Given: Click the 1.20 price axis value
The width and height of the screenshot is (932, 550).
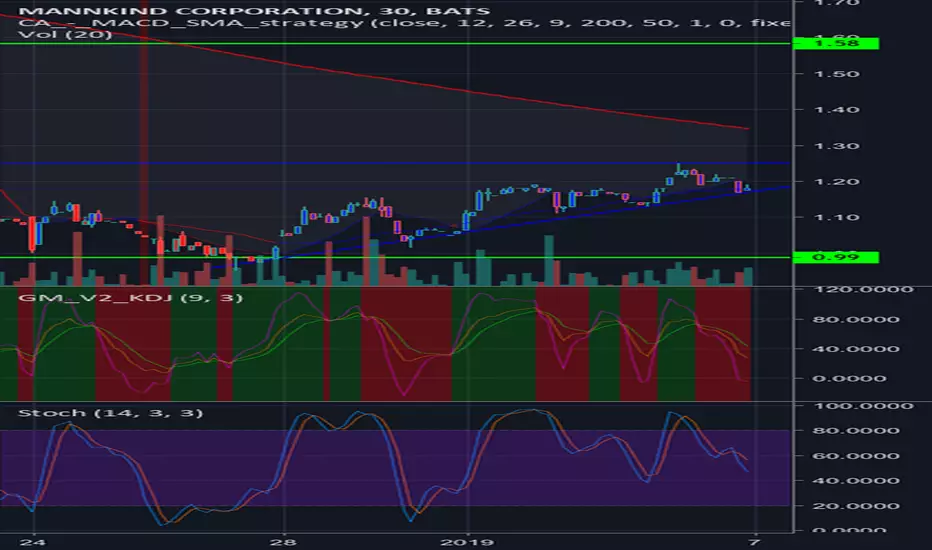Looking at the screenshot, I should (x=836, y=182).
